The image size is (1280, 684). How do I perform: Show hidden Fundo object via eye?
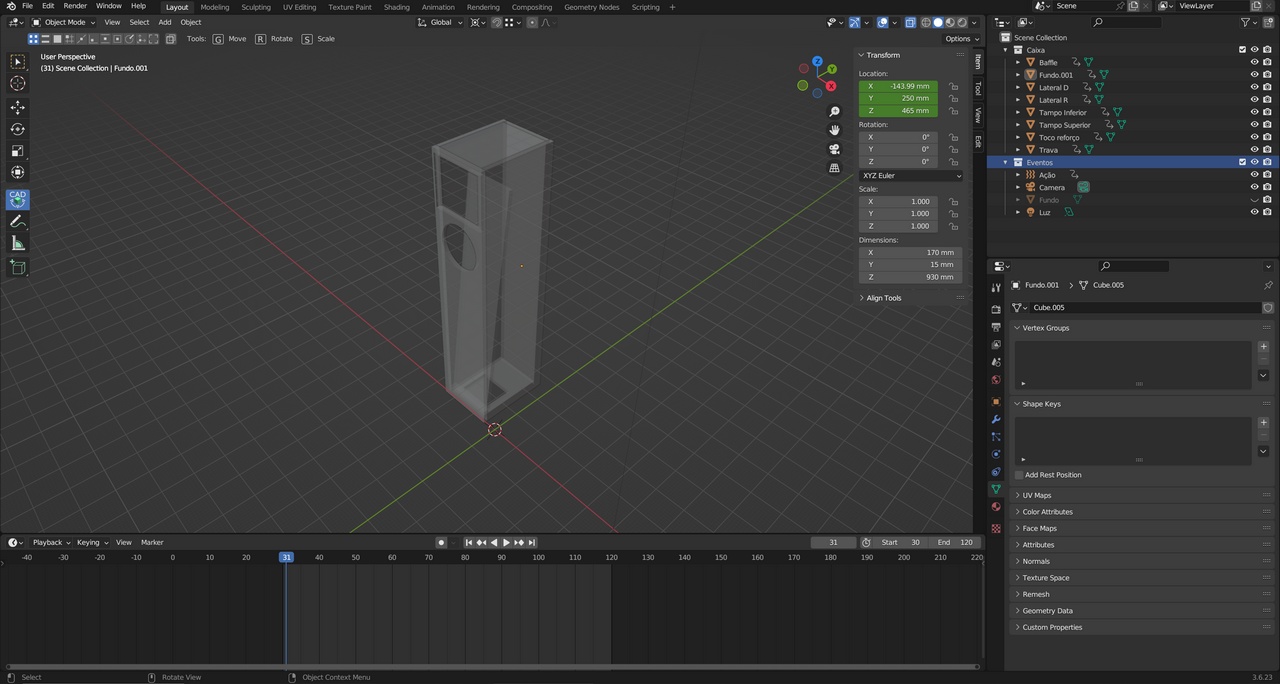[x=1254, y=200]
